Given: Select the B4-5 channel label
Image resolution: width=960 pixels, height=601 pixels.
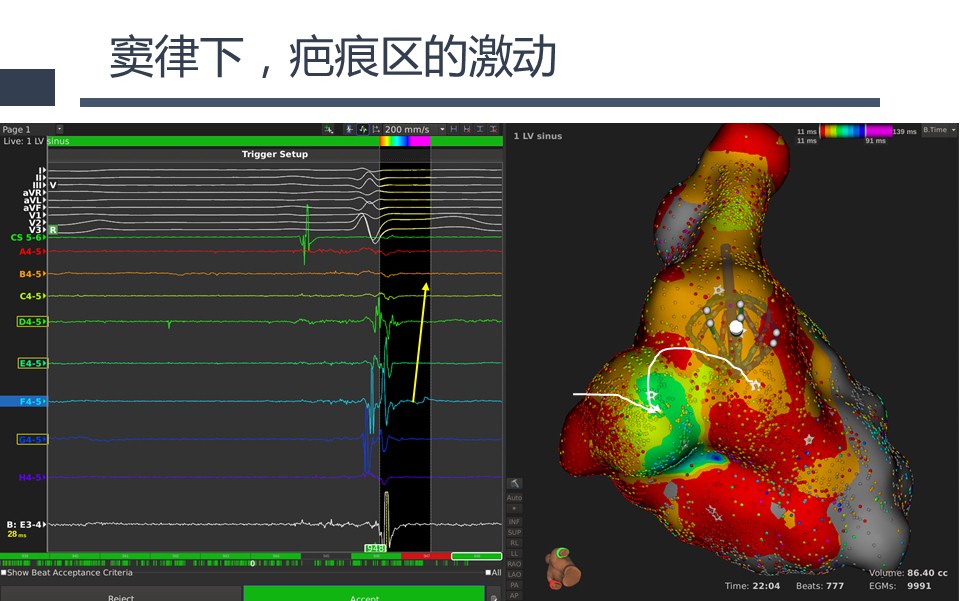Looking at the screenshot, I should tap(31, 274).
